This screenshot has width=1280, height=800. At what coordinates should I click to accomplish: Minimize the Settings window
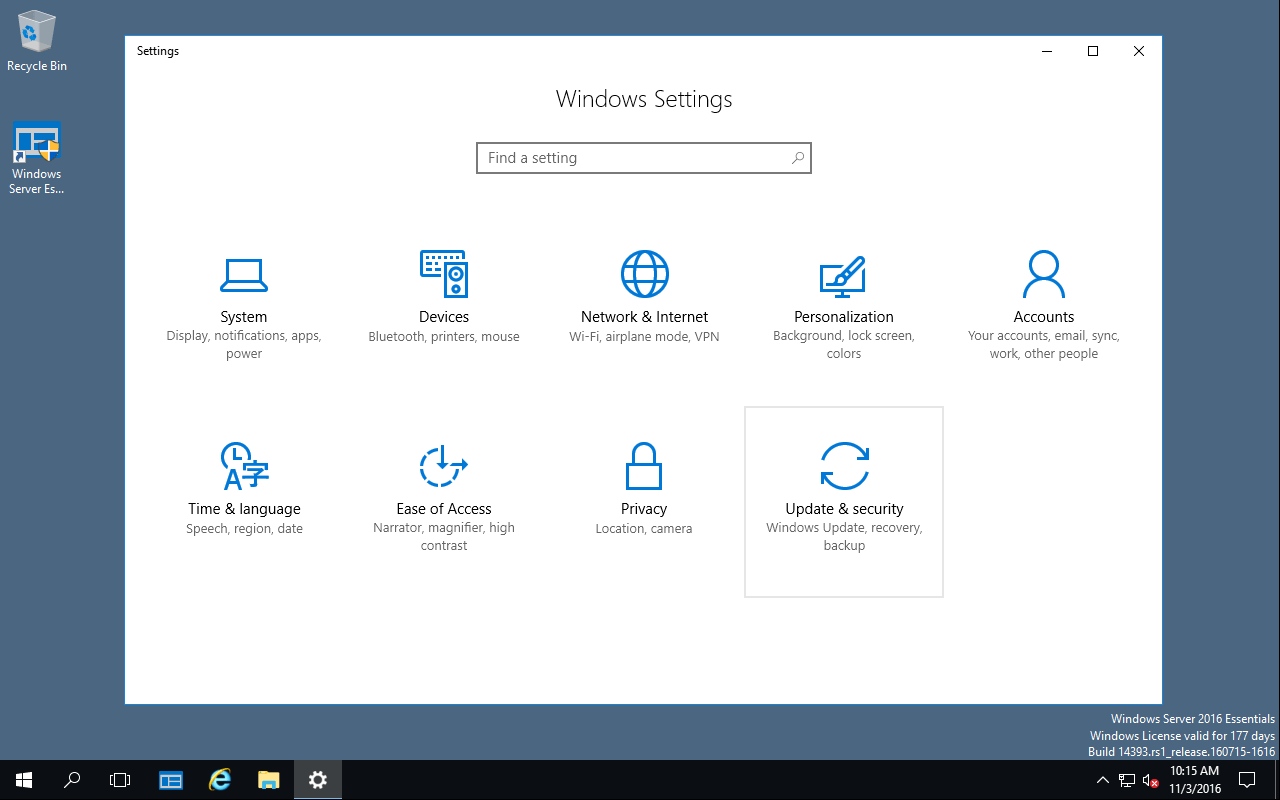(1047, 51)
